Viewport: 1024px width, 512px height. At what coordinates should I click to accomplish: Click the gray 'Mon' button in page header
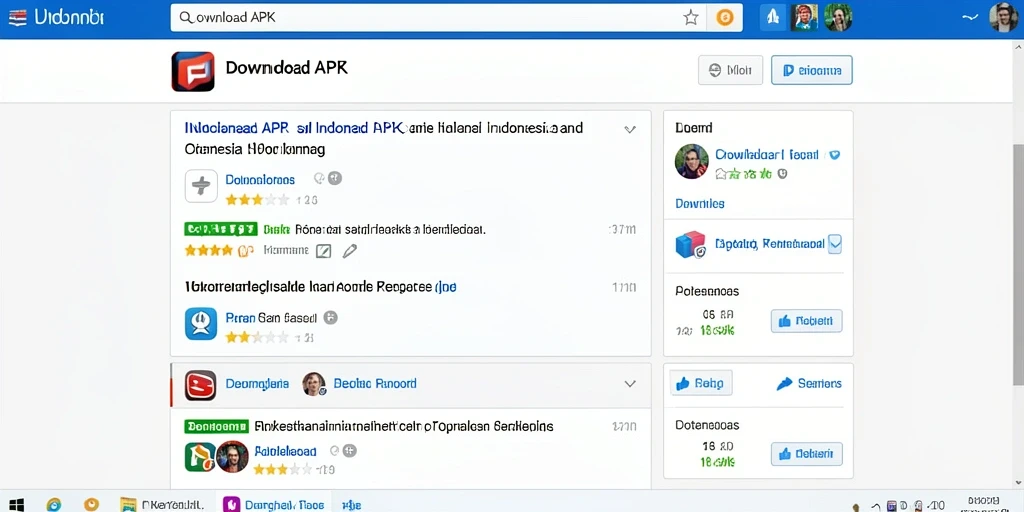point(730,70)
